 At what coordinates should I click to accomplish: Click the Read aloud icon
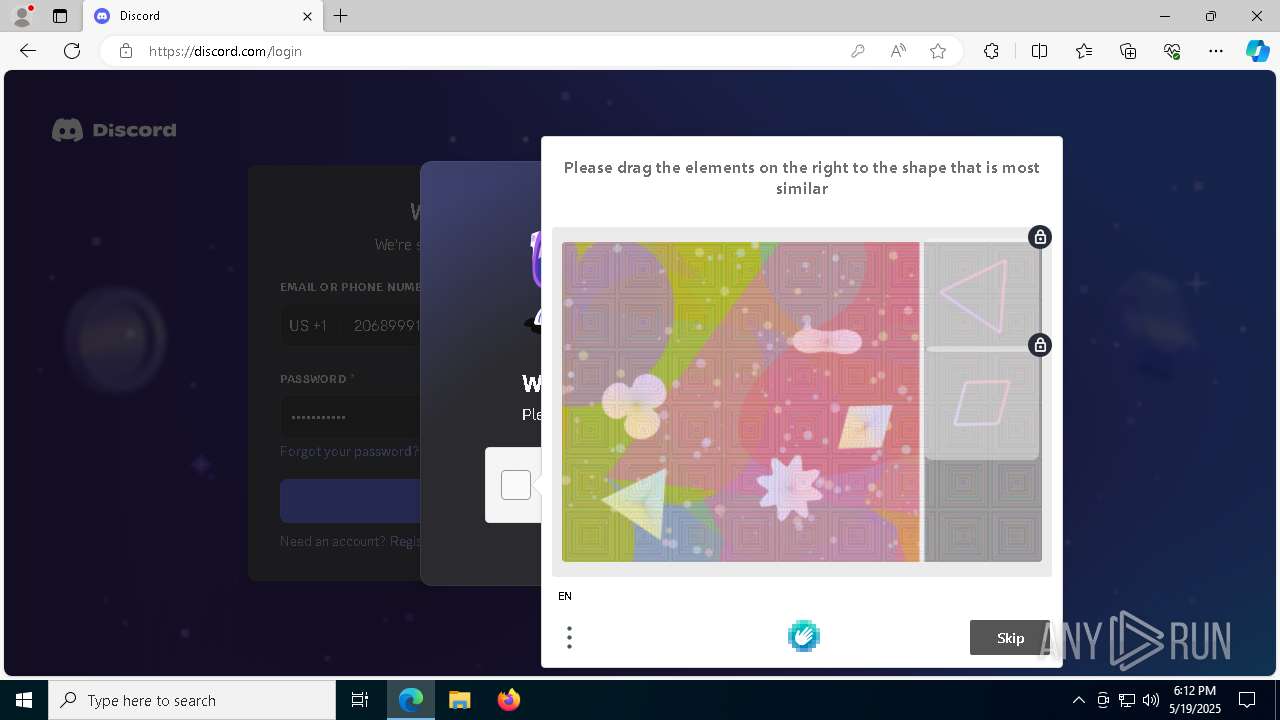coord(898,51)
